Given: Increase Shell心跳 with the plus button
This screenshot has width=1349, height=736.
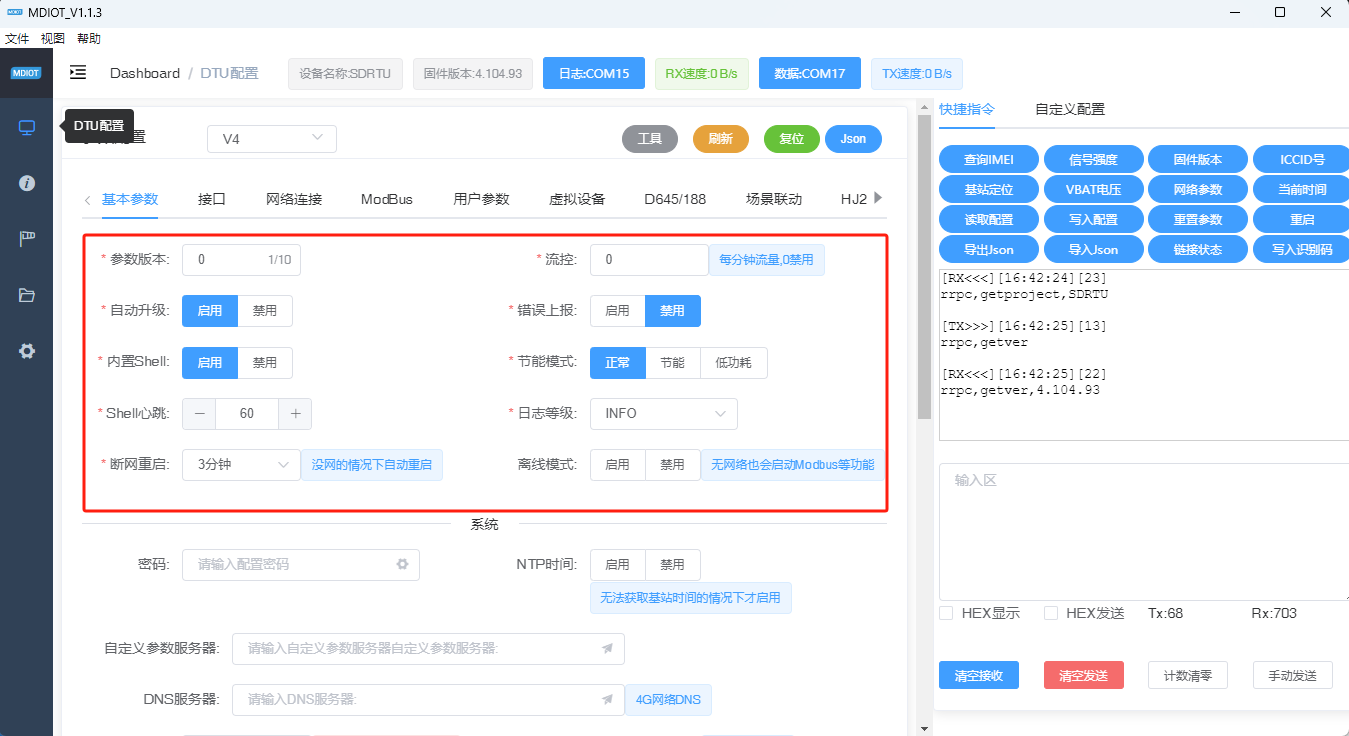Looking at the screenshot, I should (x=295, y=414).
